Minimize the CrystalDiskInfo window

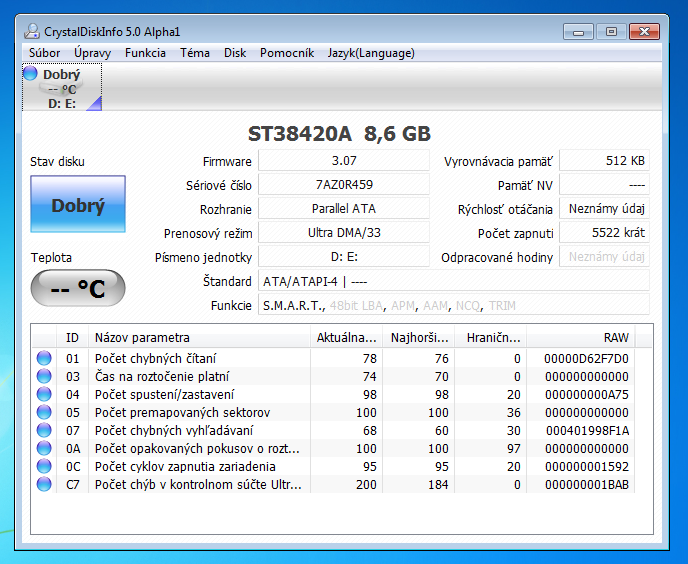click(578, 32)
